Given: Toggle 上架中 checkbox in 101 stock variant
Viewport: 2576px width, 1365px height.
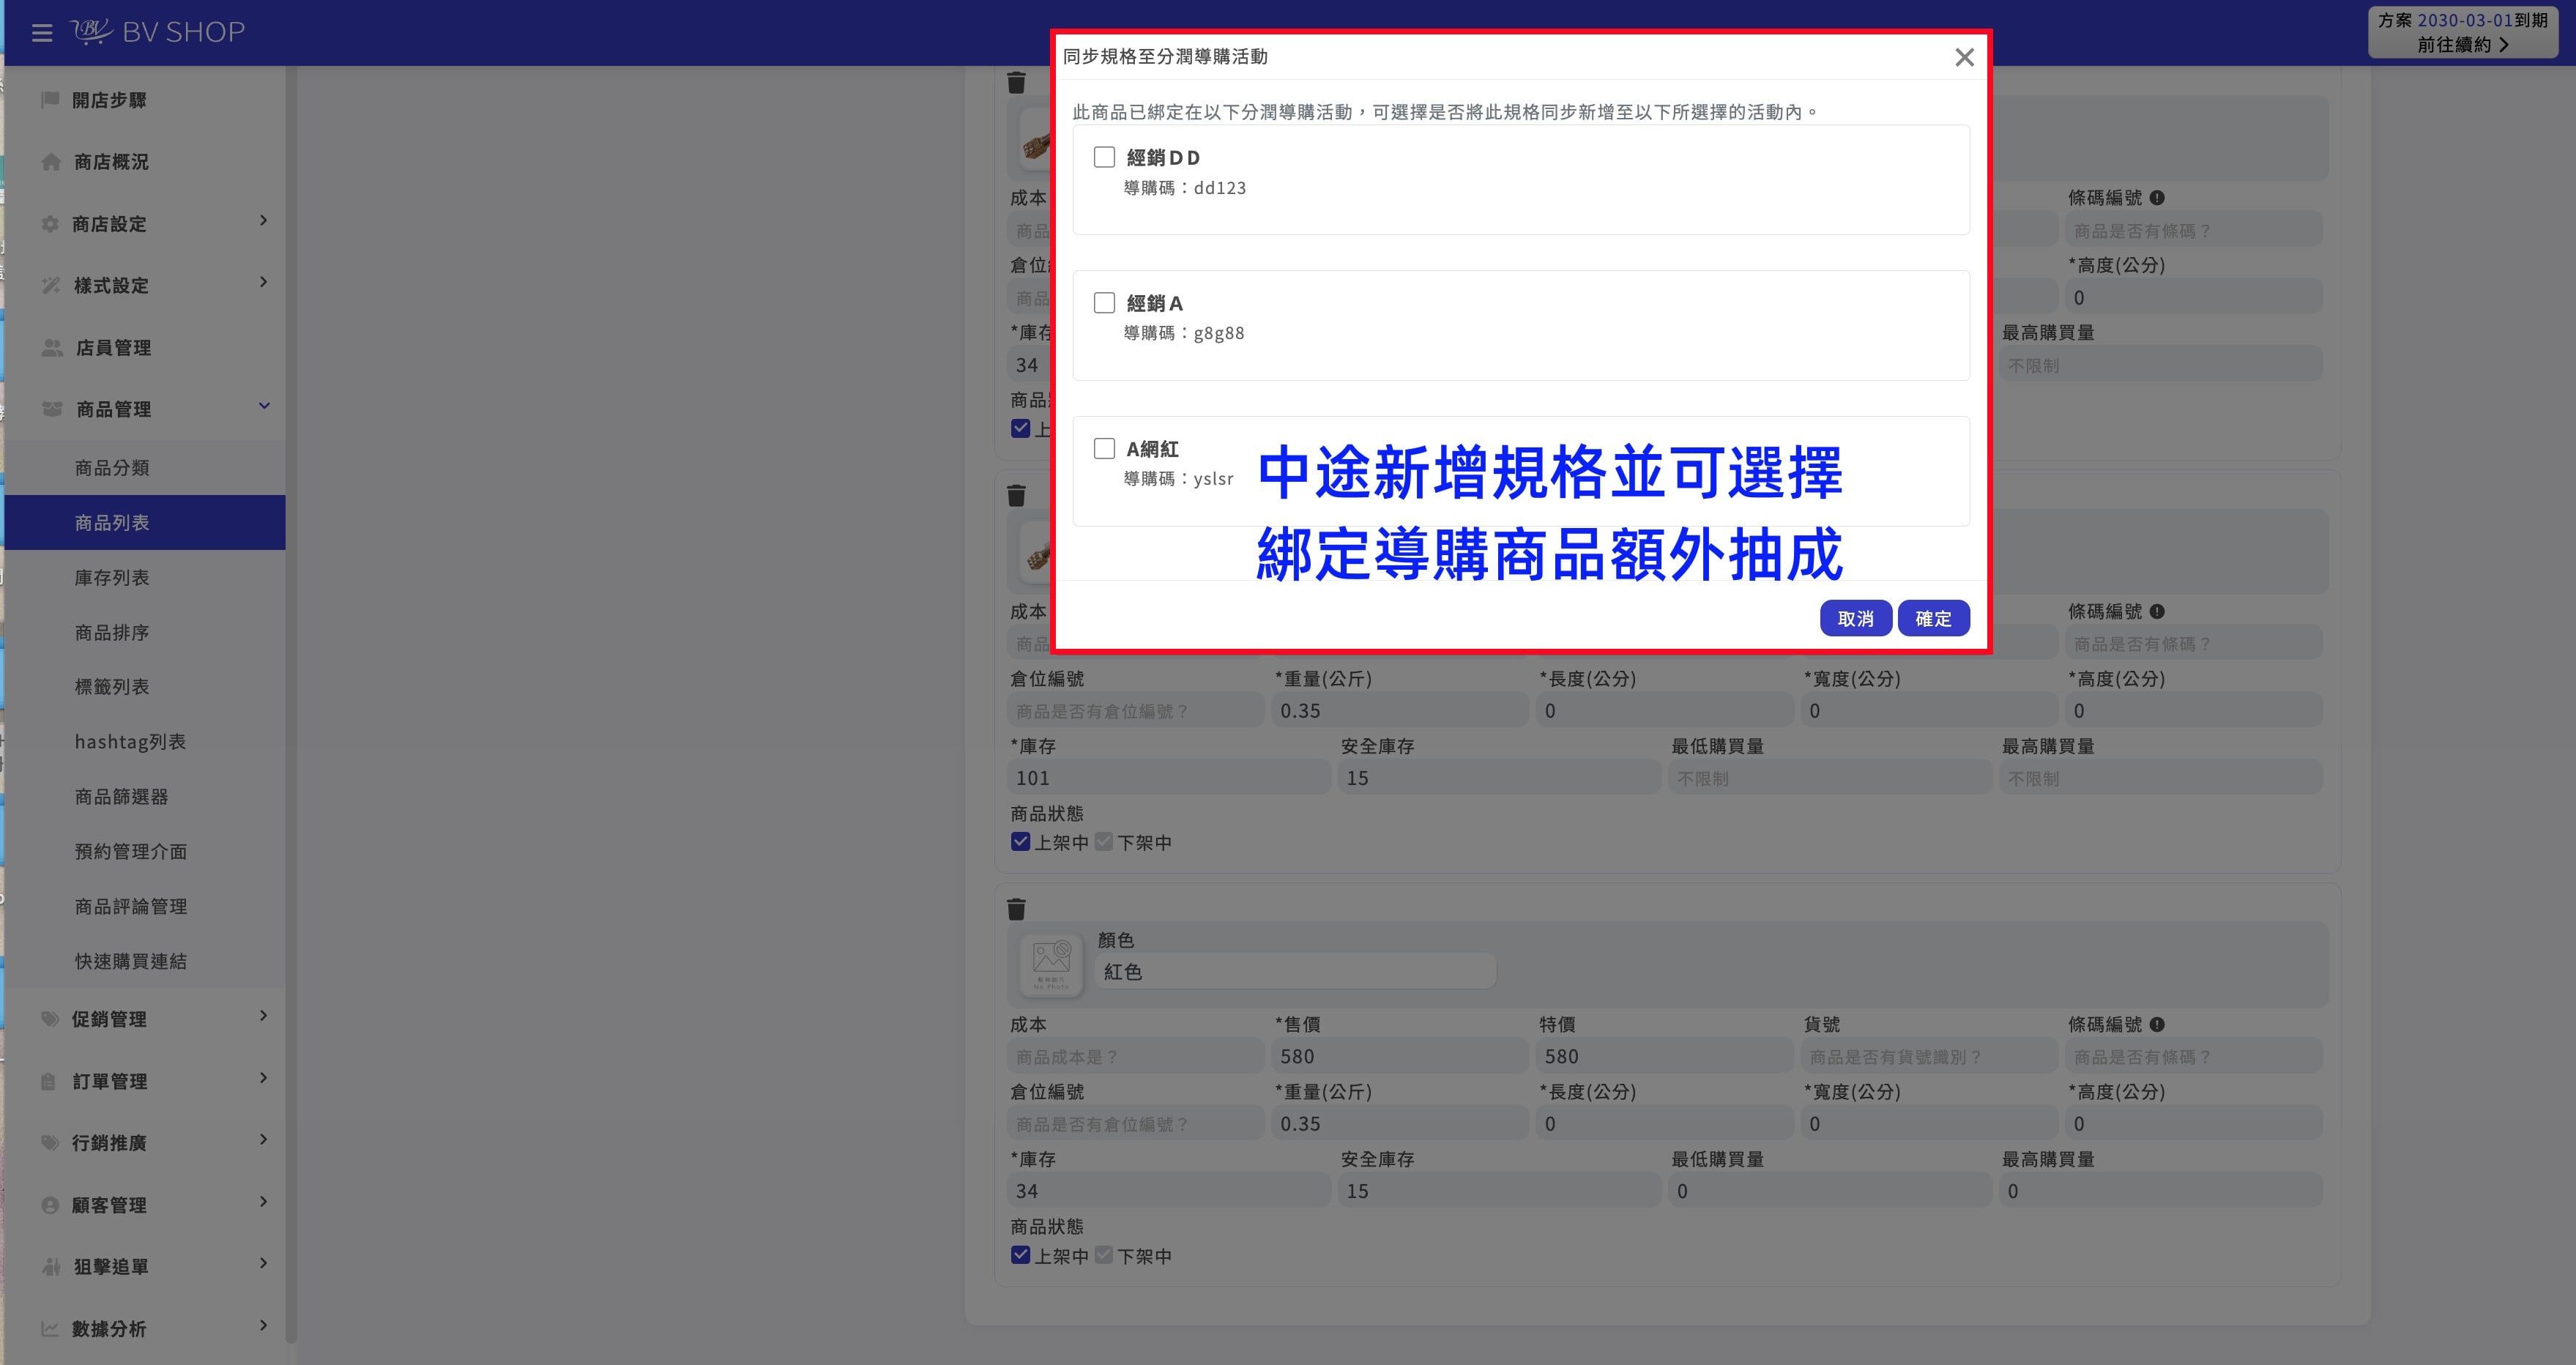Looking at the screenshot, I should pos(1020,842).
